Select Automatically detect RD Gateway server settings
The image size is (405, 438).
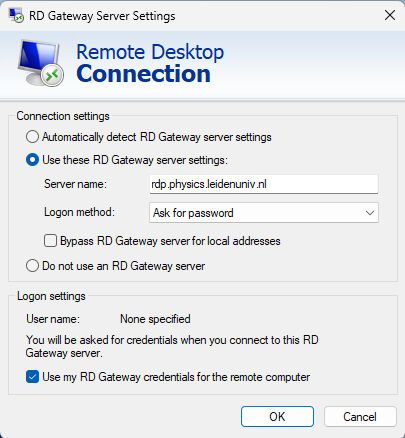pyautogui.click(x=32, y=137)
